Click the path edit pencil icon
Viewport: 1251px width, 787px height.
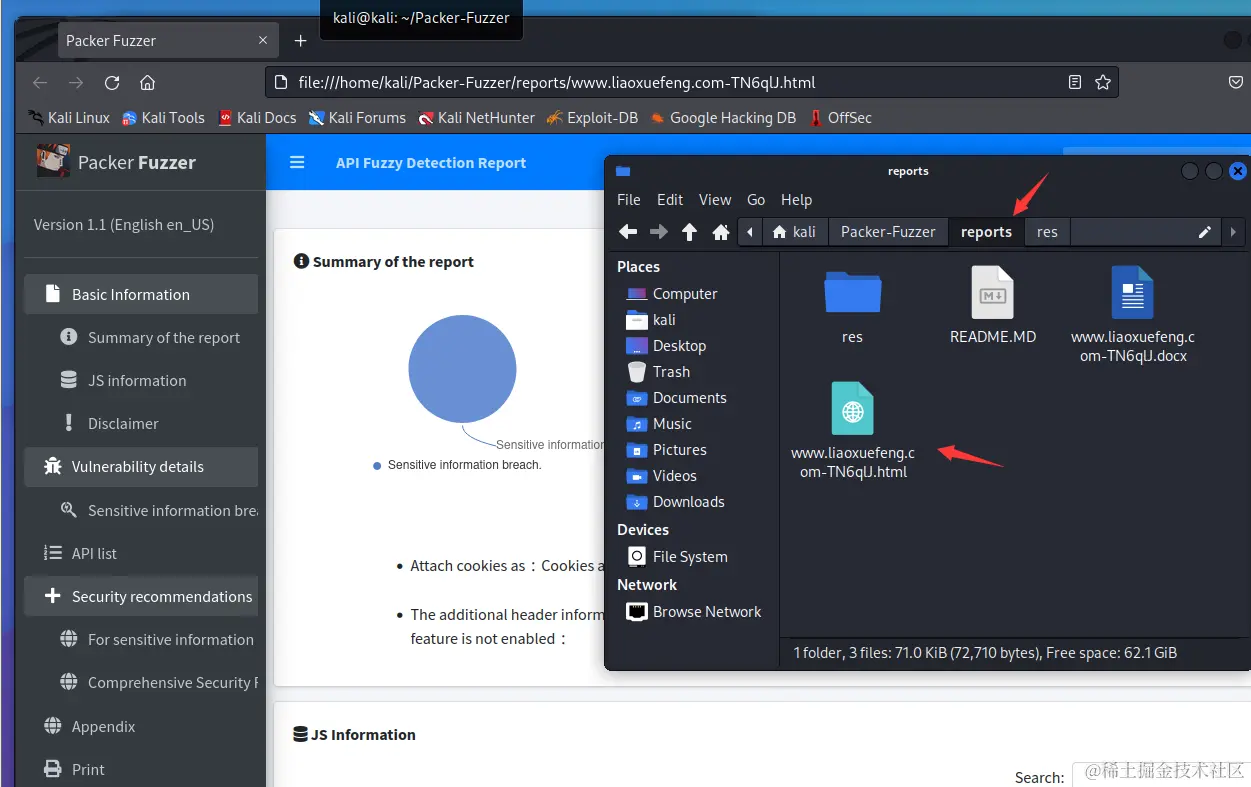tap(1205, 232)
